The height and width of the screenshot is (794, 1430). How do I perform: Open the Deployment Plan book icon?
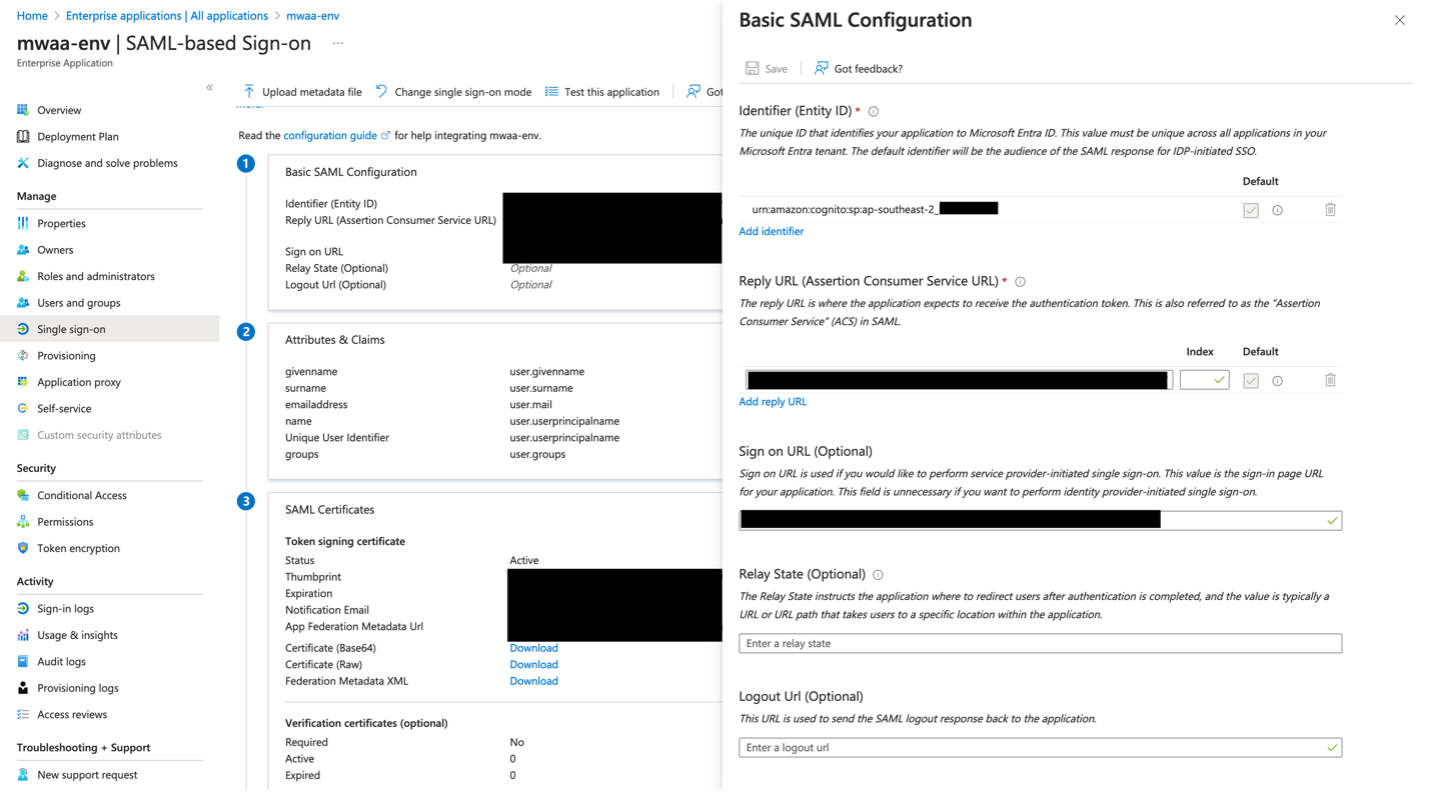tap(23, 136)
